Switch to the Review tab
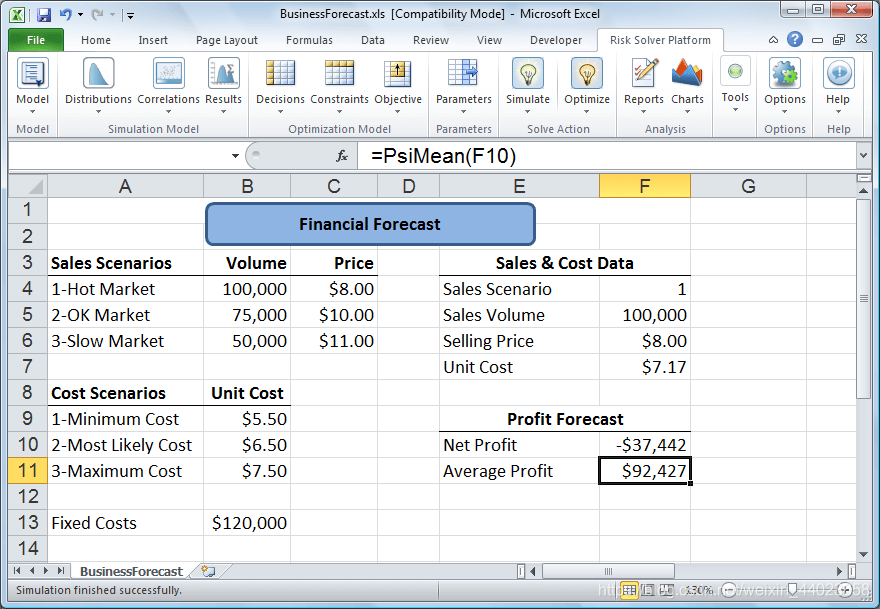Viewport: 880px width, 609px height. (x=430, y=40)
